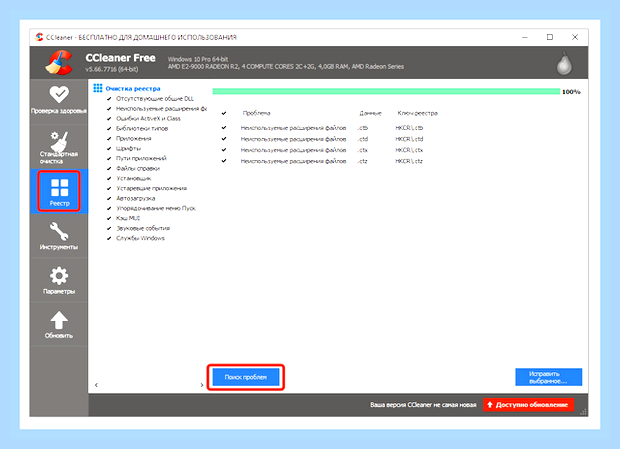The height and width of the screenshot is (449, 620).
Task: Toggle Упорядочивание меню Пуск checkbox
Action: (109, 208)
